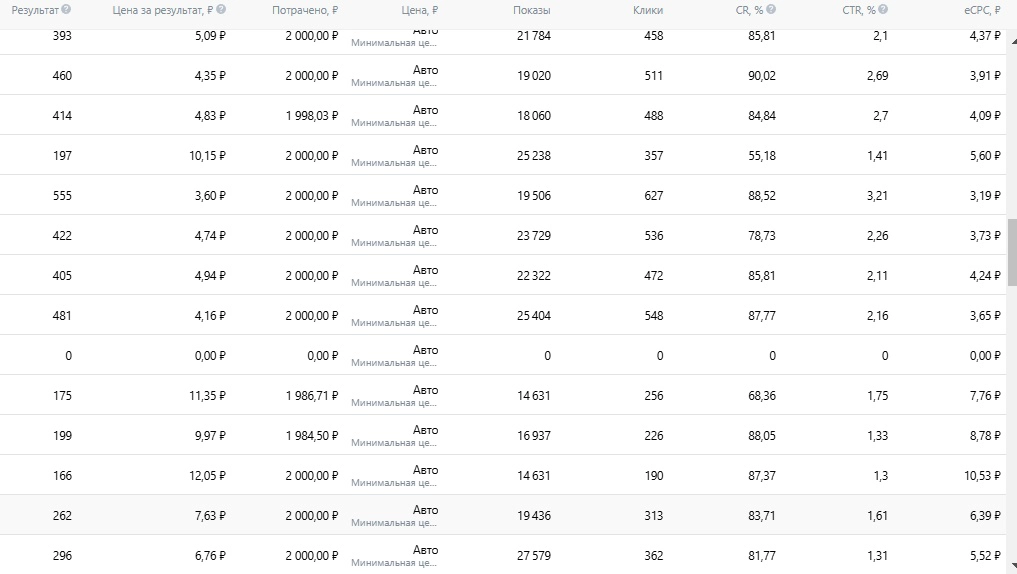Image resolution: width=1017 pixels, height=574 pixels.
Task: Sort table by Показы column header
Action: click(x=532, y=10)
